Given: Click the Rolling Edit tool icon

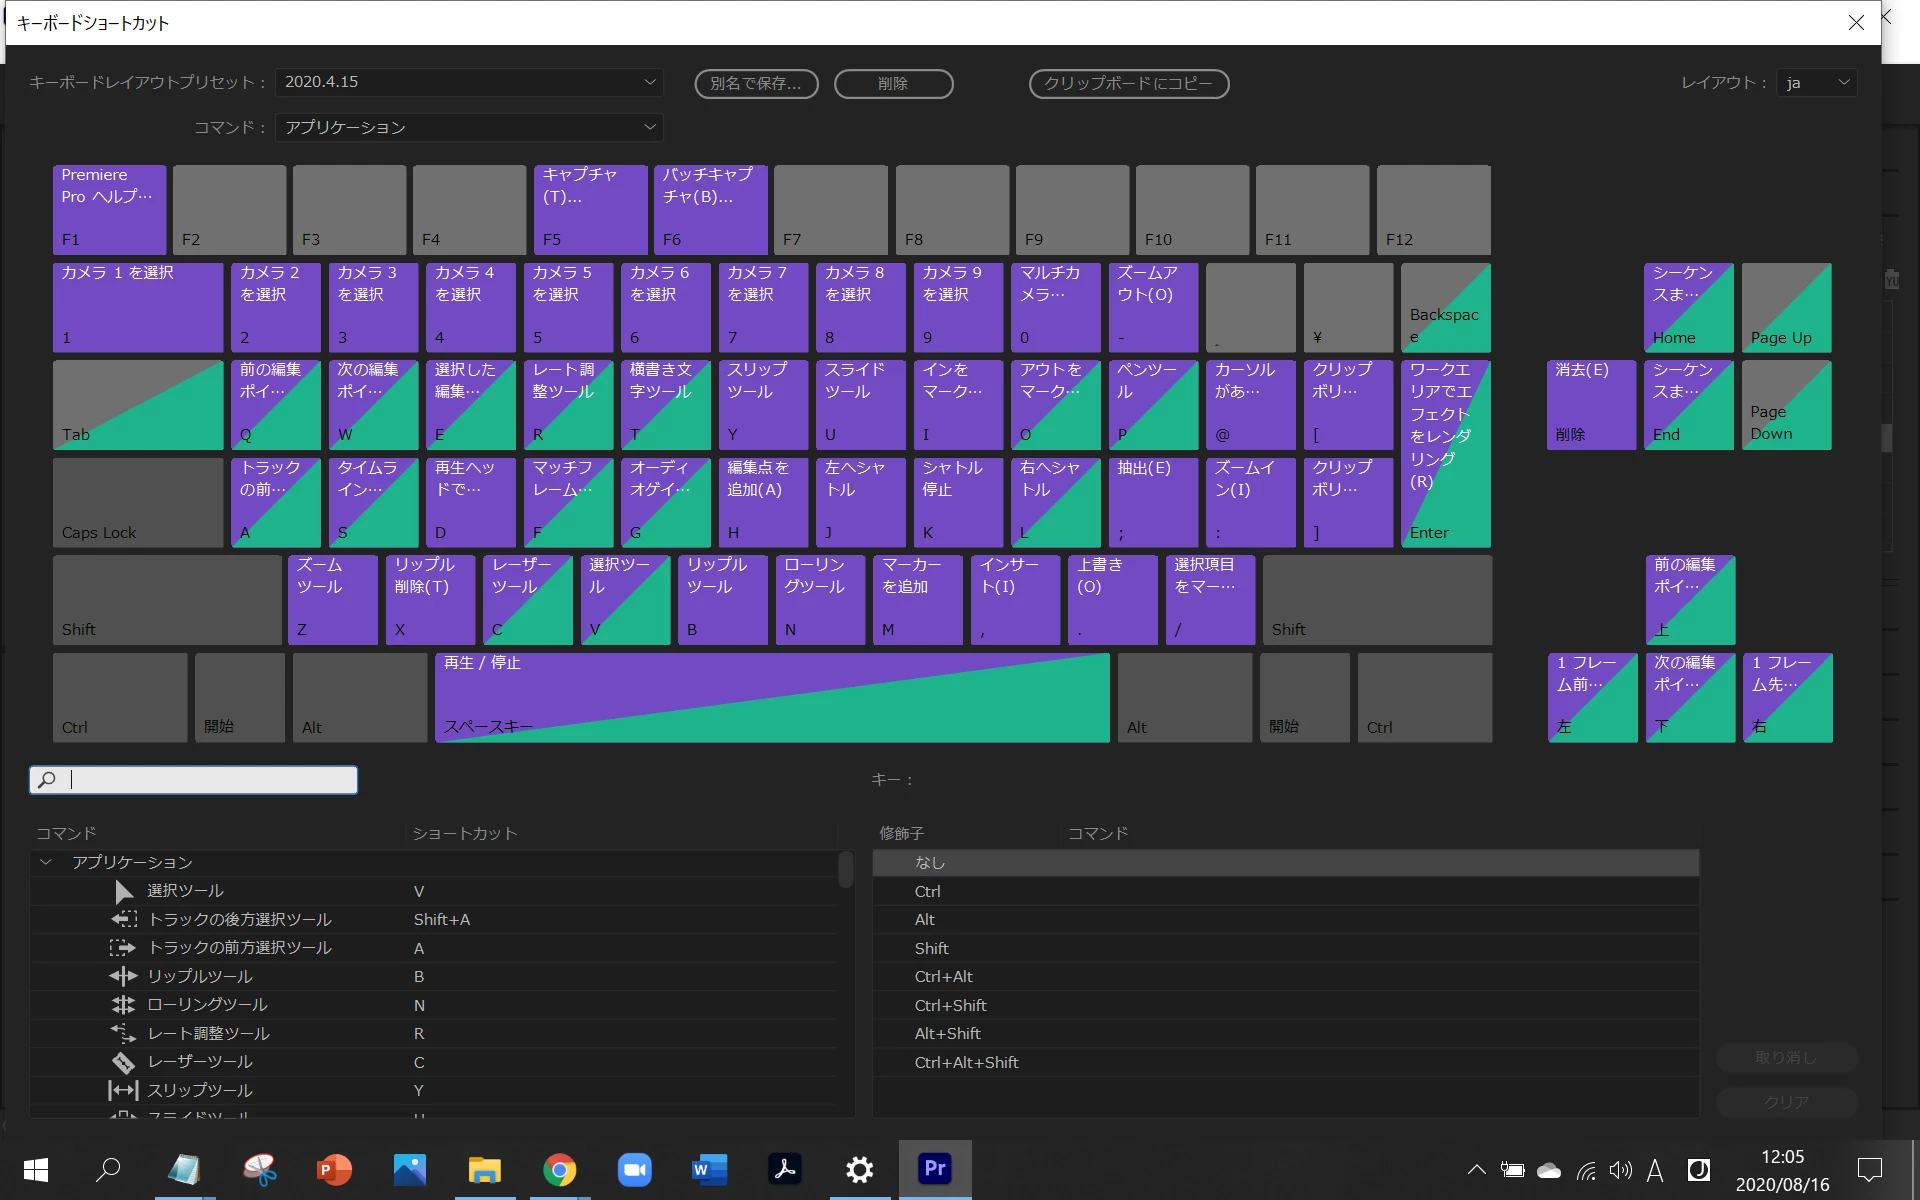Looking at the screenshot, I should coord(123,1005).
